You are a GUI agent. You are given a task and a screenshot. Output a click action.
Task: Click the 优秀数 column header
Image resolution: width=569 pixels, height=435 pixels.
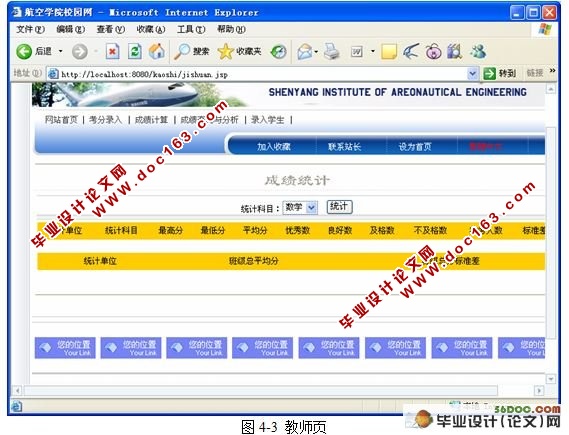tap(298, 230)
